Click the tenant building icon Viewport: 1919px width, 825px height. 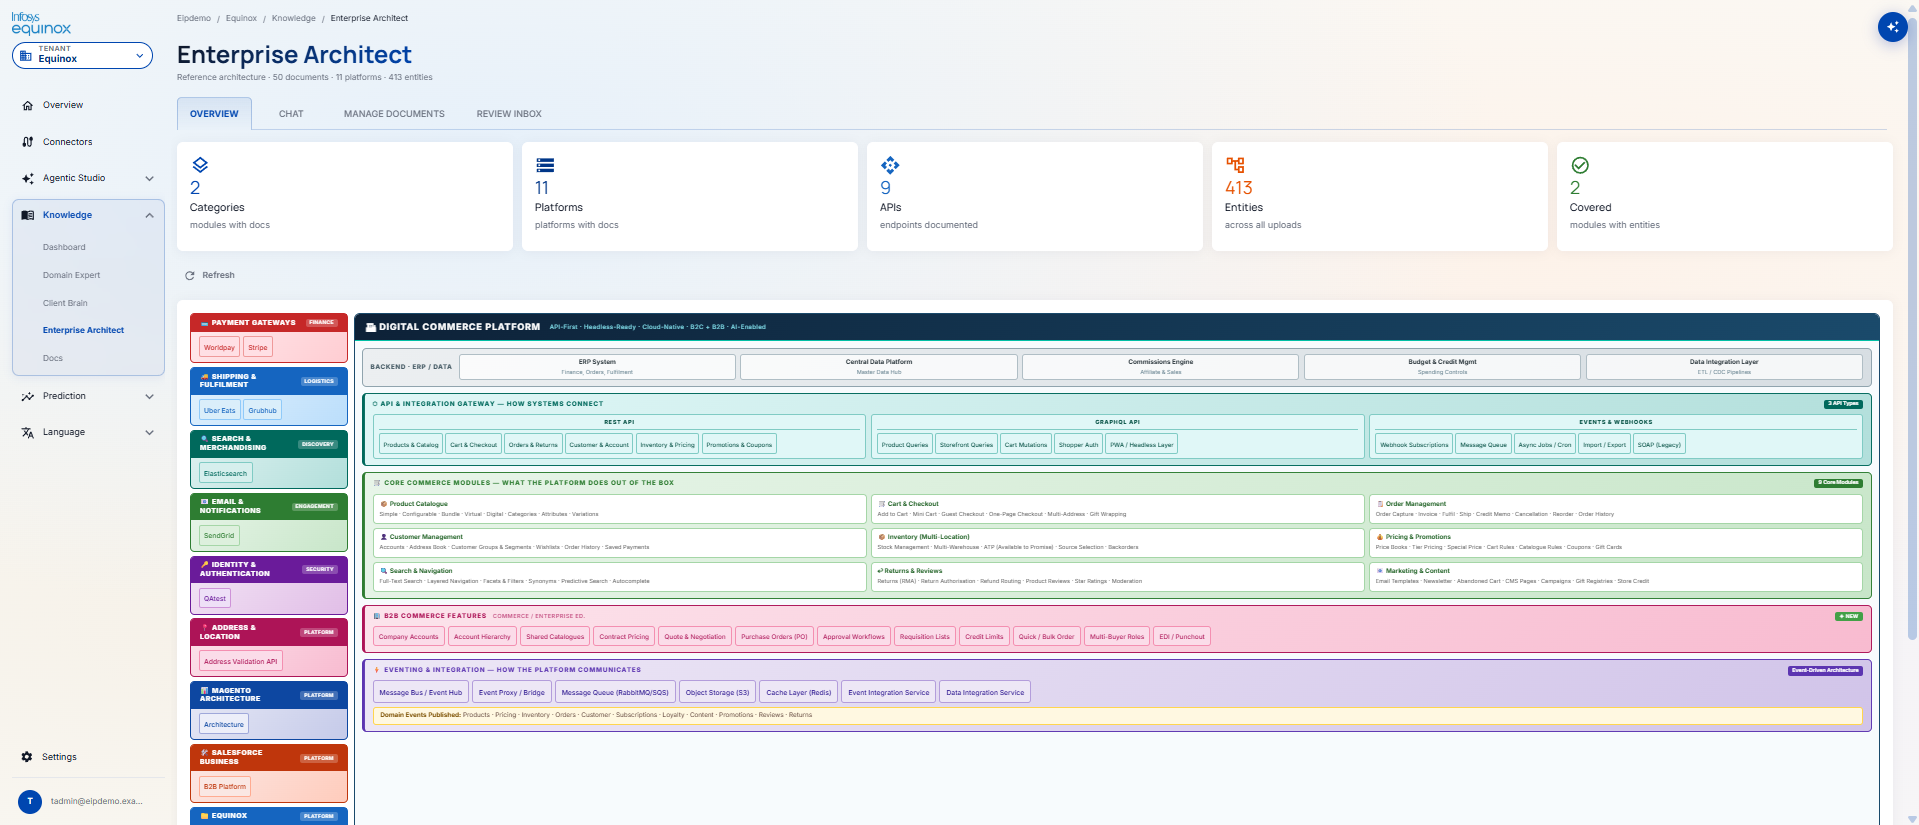(27, 56)
